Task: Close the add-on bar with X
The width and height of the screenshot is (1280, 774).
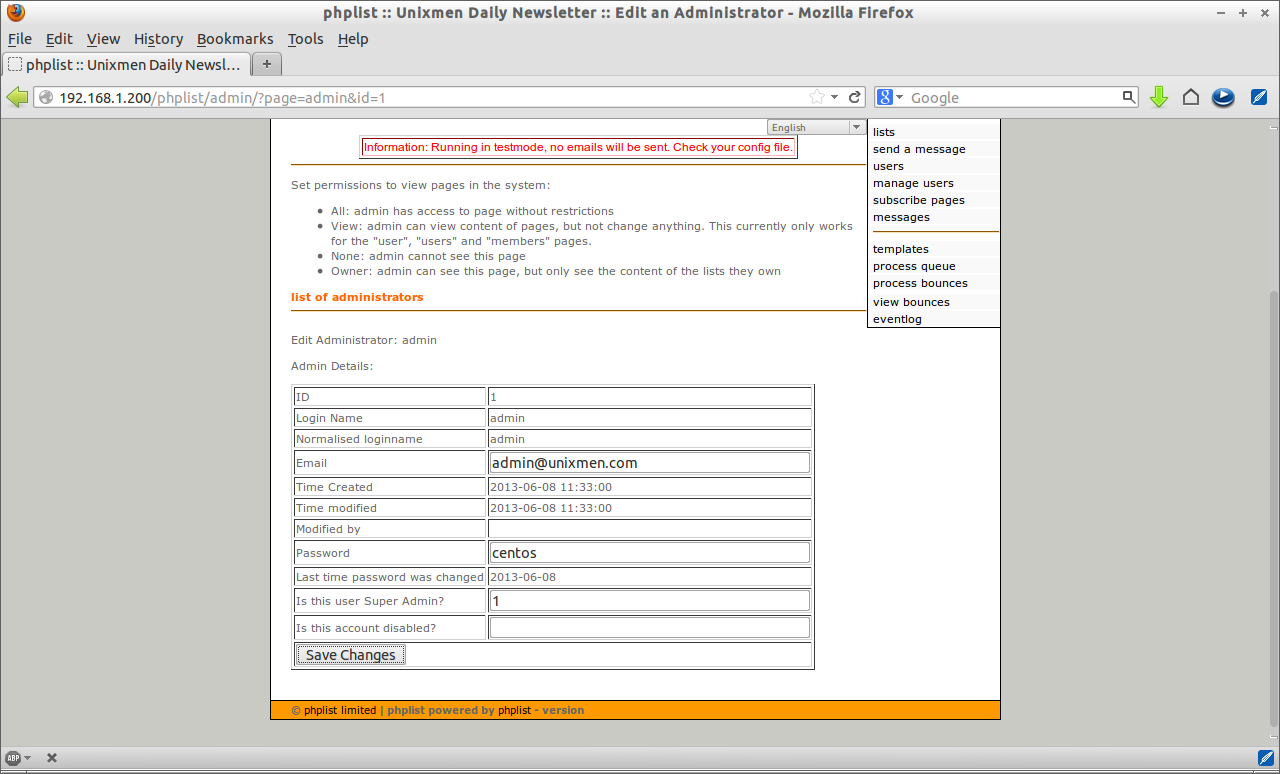Action: pyautogui.click(x=52, y=758)
